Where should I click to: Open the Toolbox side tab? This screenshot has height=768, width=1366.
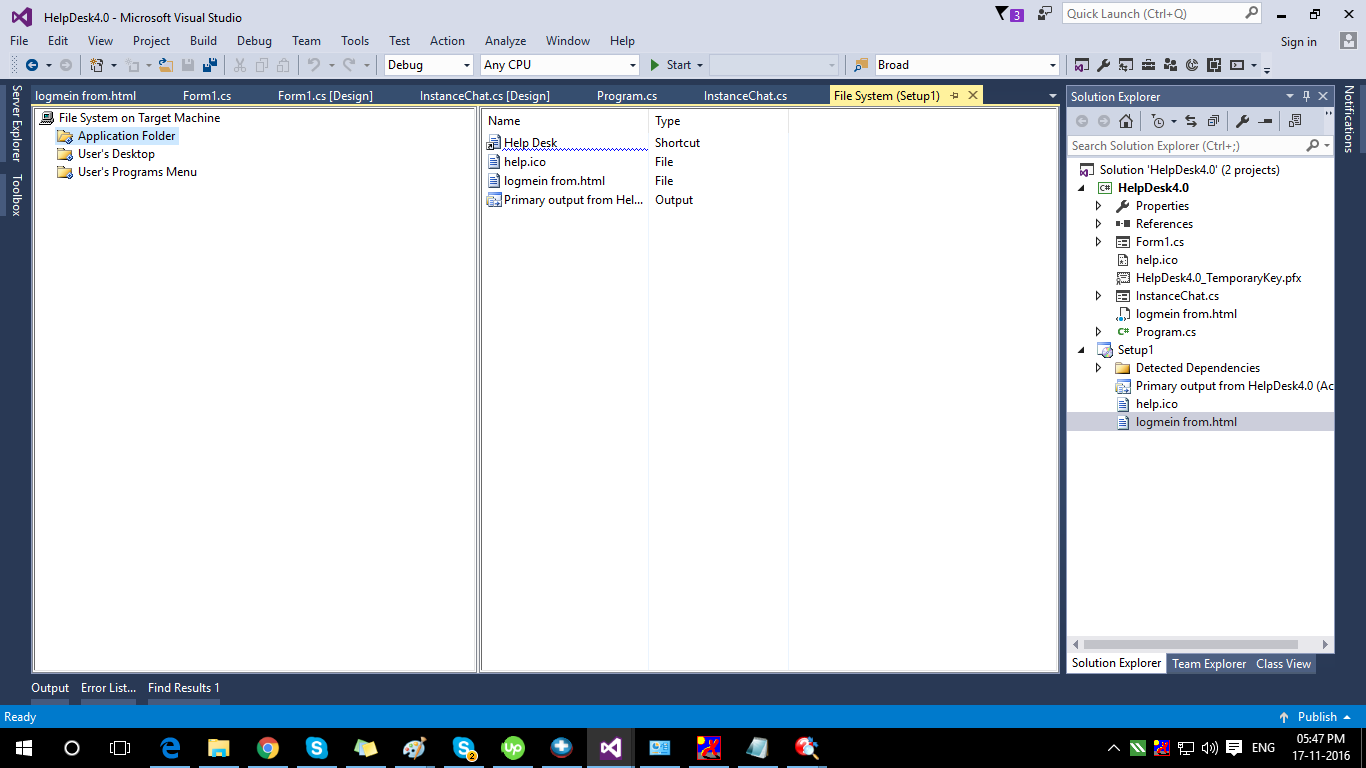[16, 195]
